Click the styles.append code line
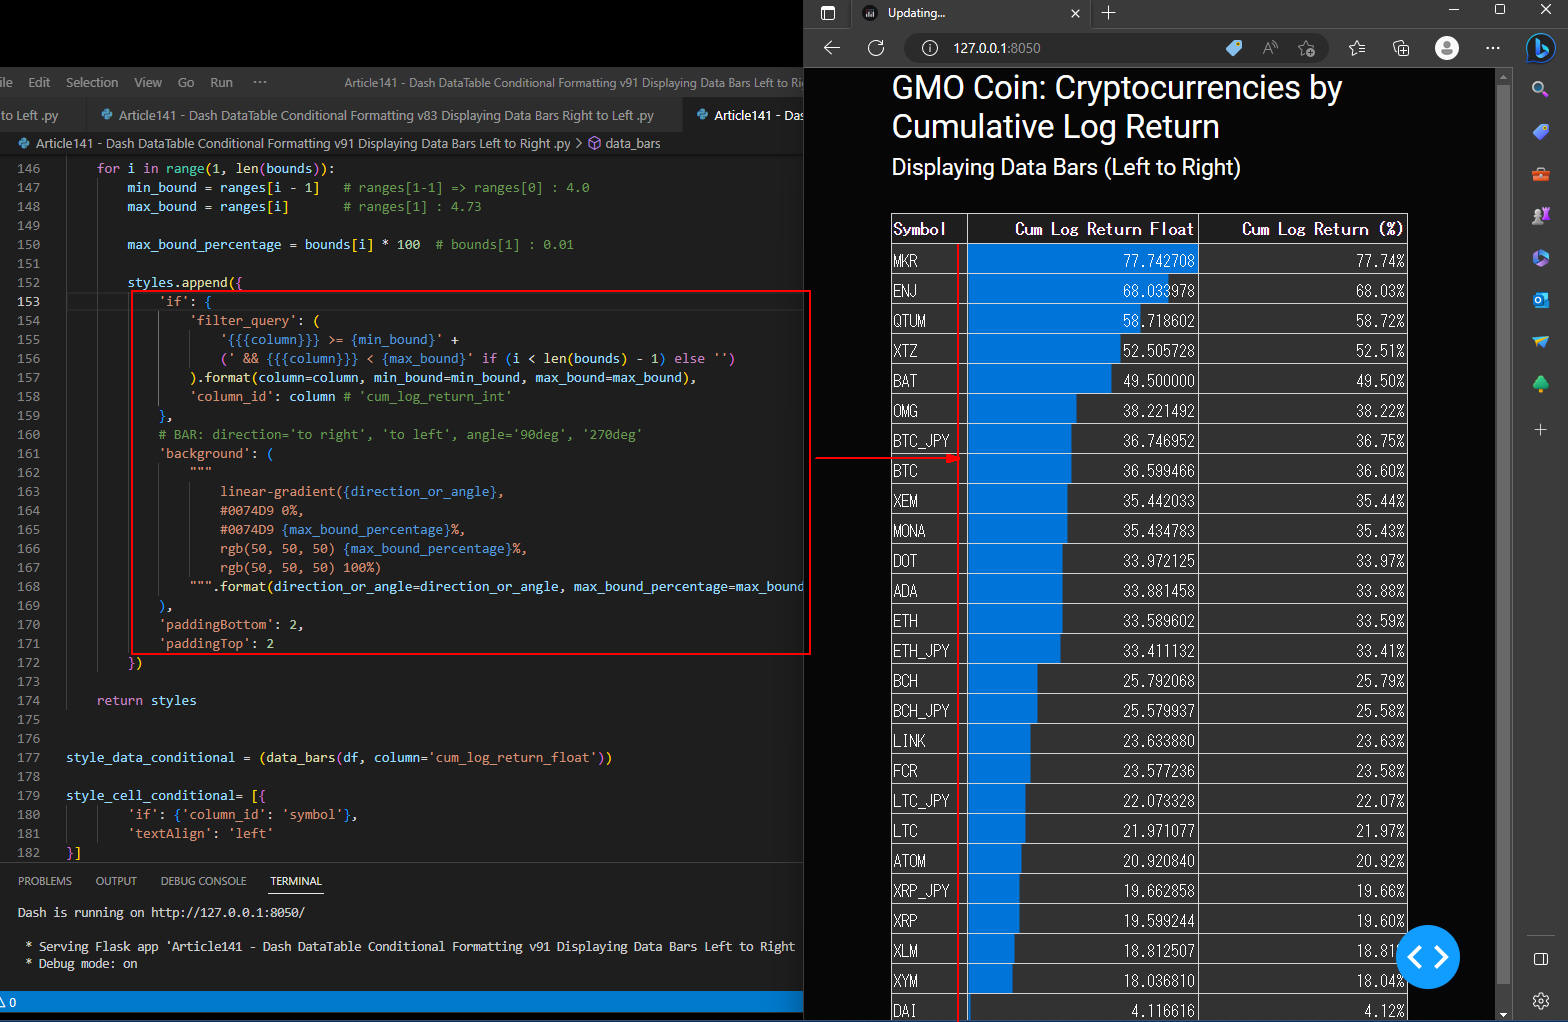 coord(184,282)
